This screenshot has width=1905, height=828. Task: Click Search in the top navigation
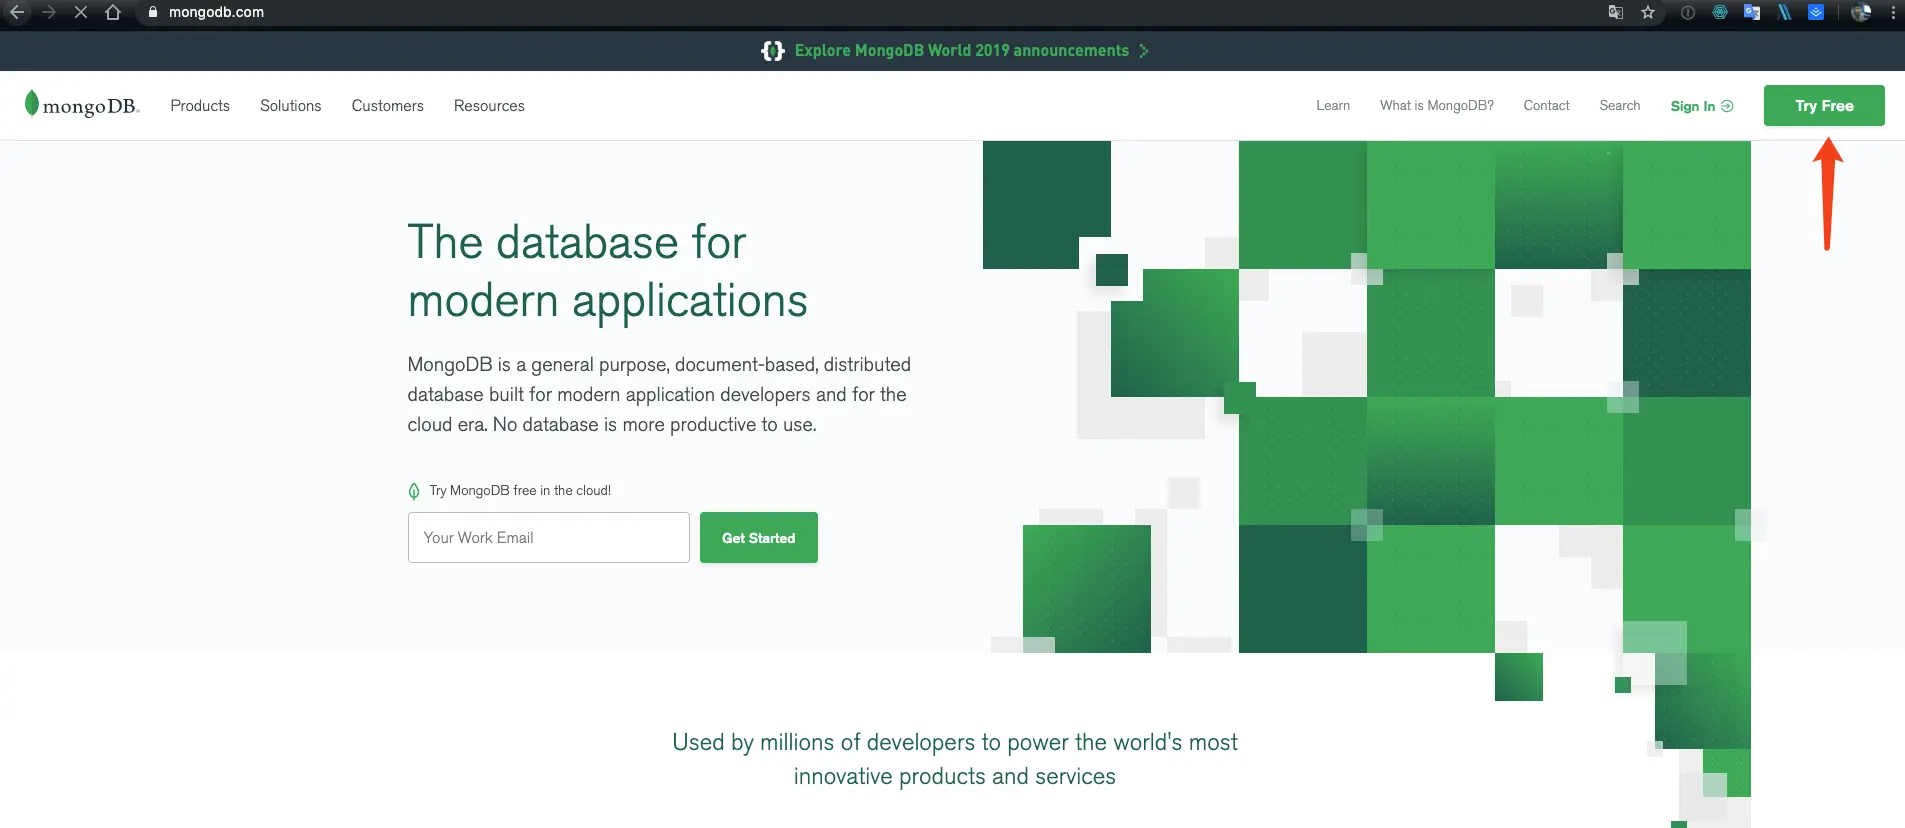click(x=1620, y=106)
